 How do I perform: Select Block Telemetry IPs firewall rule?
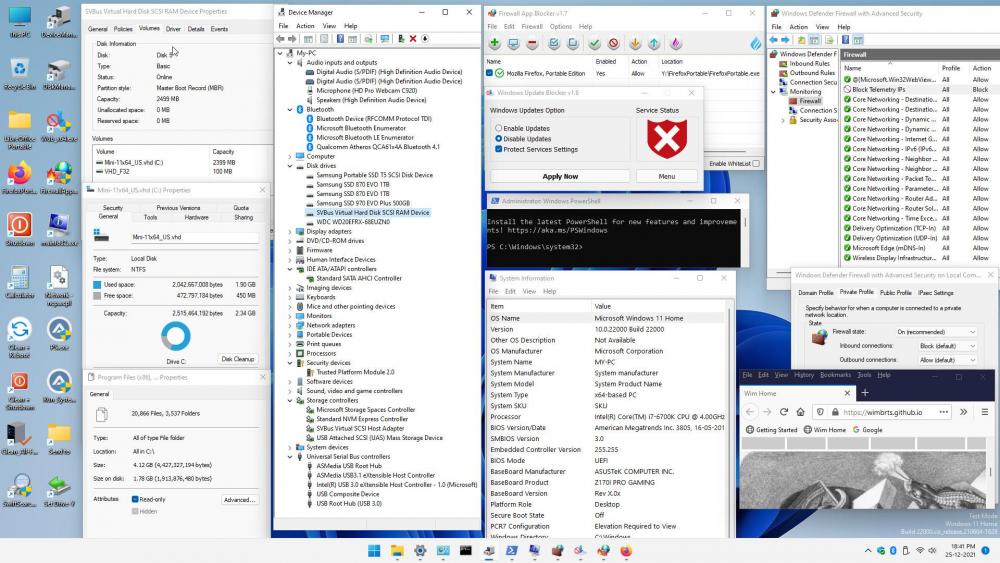[878, 89]
